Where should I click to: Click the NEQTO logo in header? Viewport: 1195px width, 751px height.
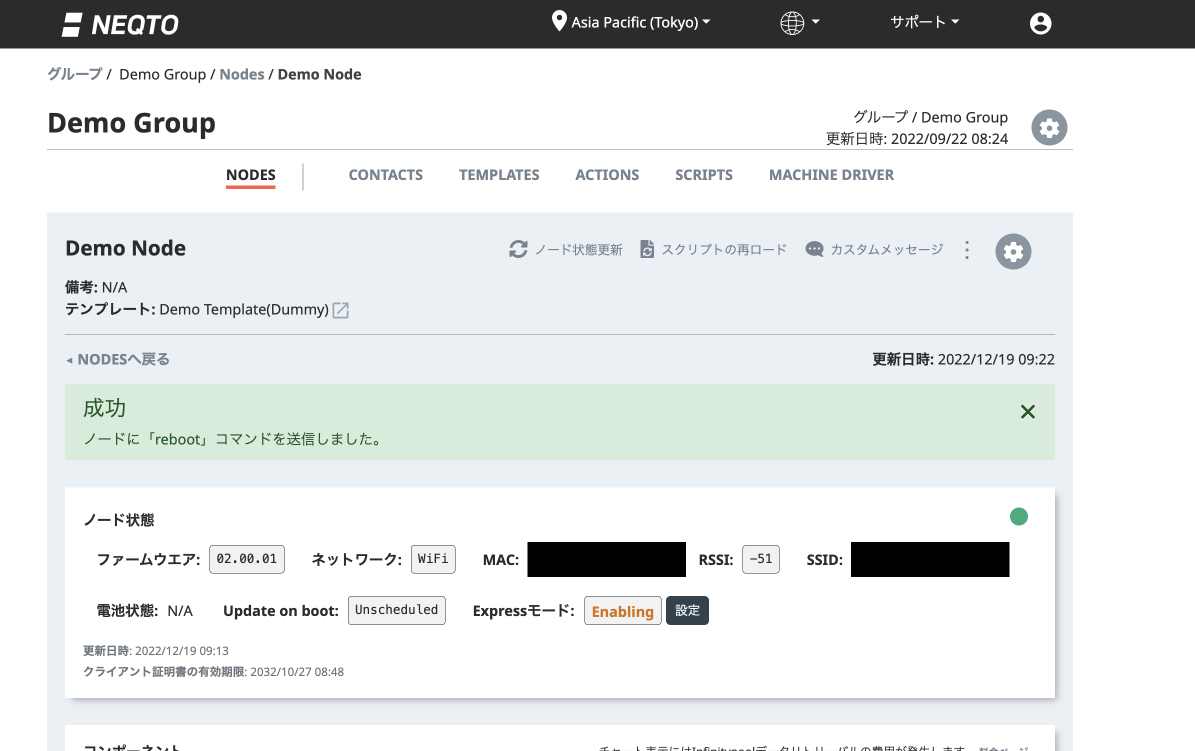pyautogui.click(x=119, y=24)
